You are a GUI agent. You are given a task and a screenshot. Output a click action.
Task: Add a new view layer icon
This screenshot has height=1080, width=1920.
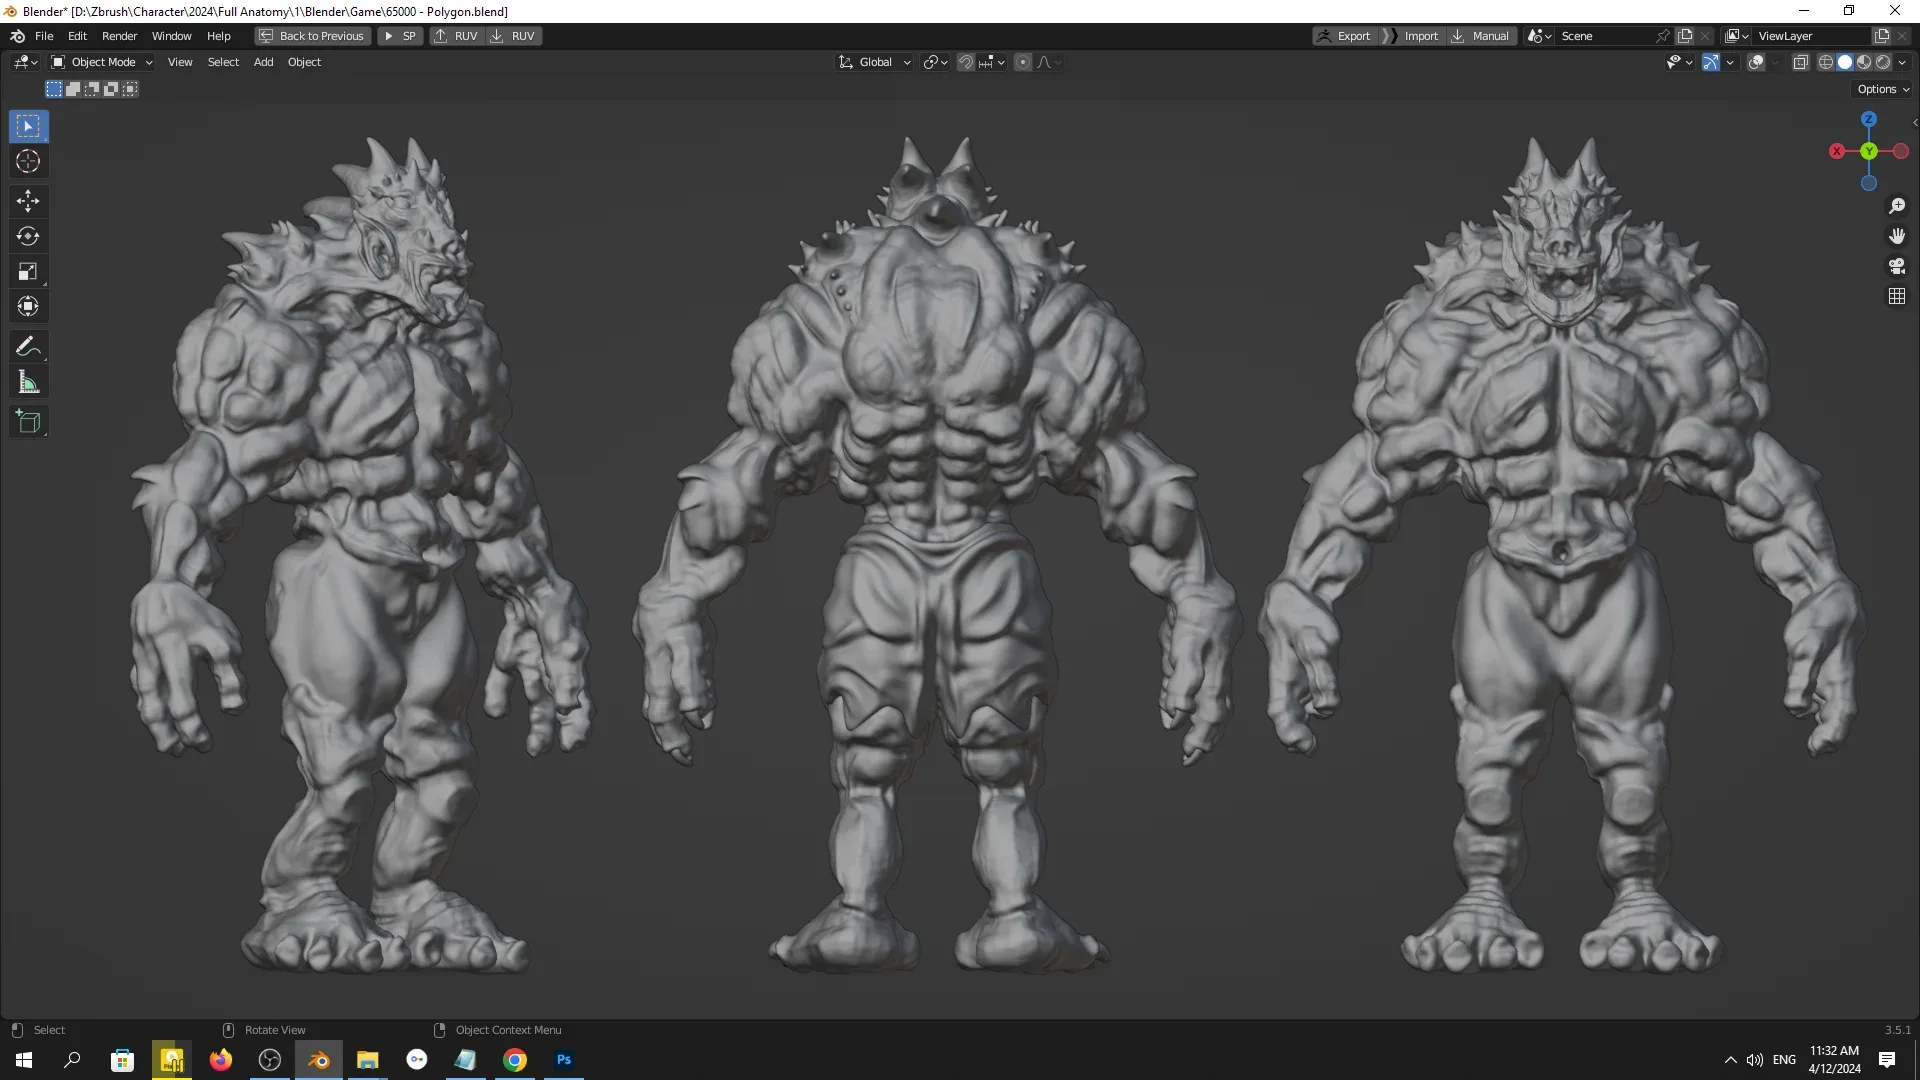pos(1882,36)
